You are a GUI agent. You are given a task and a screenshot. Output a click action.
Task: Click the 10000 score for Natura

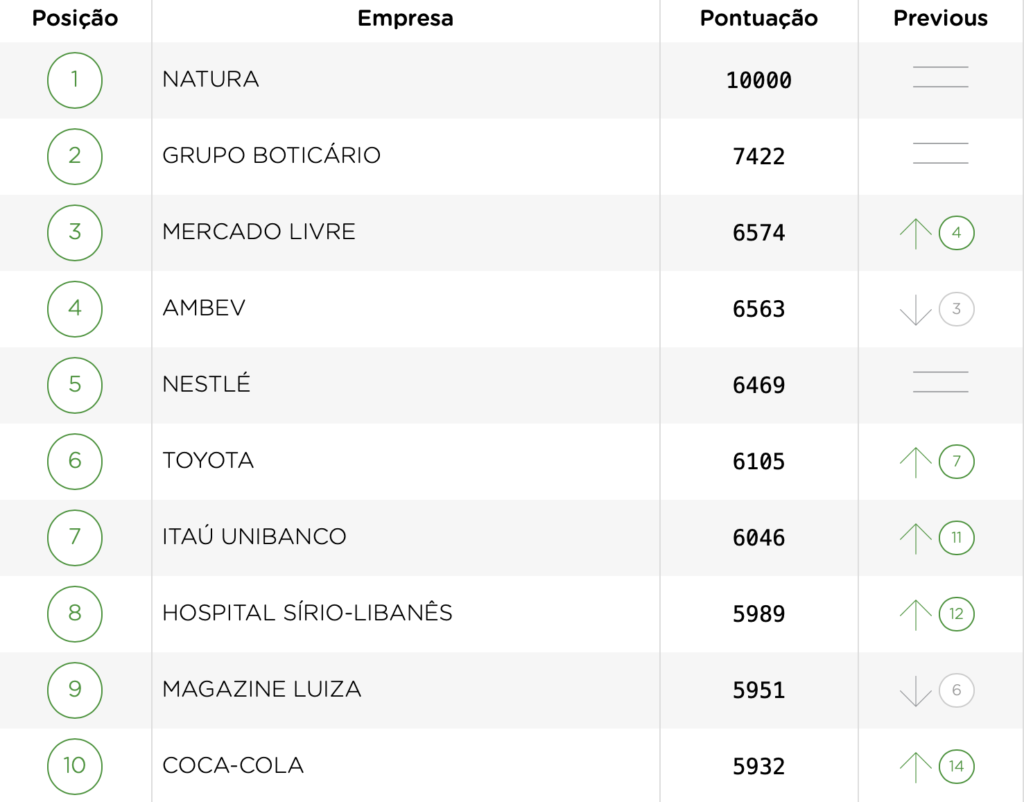[758, 81]
